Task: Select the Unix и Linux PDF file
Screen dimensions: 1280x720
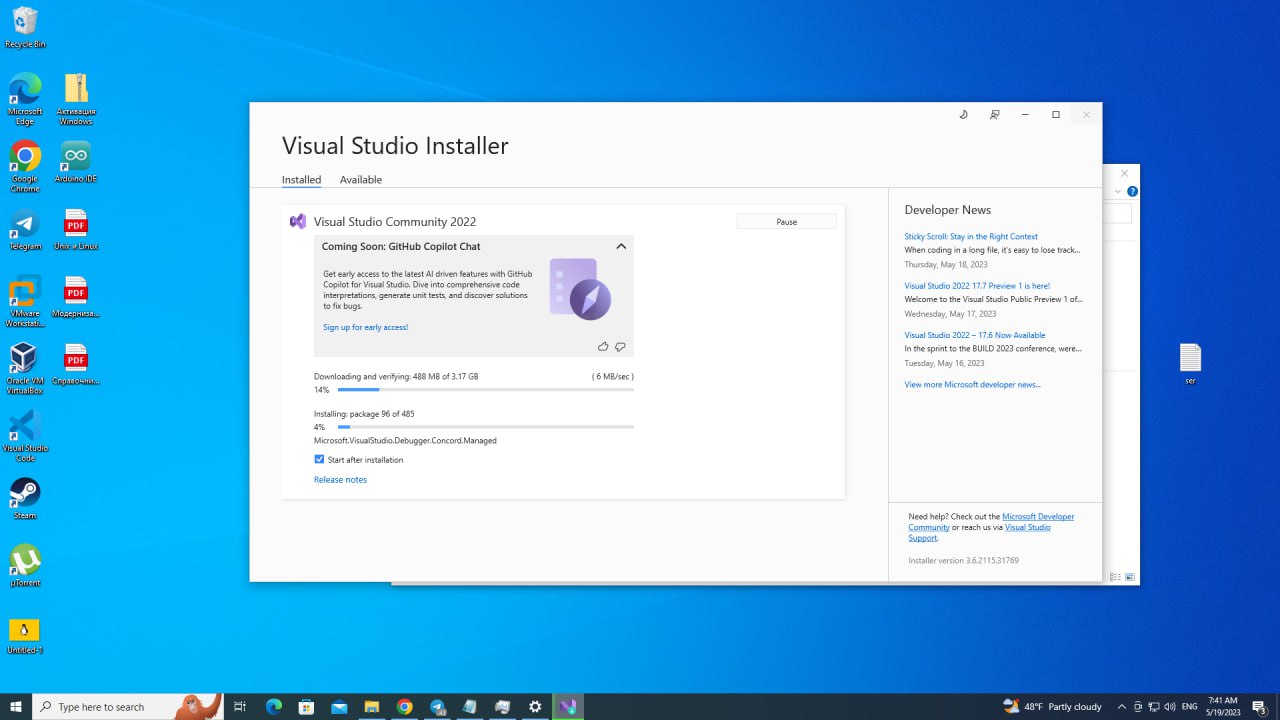Action: (x=76, y=231)
